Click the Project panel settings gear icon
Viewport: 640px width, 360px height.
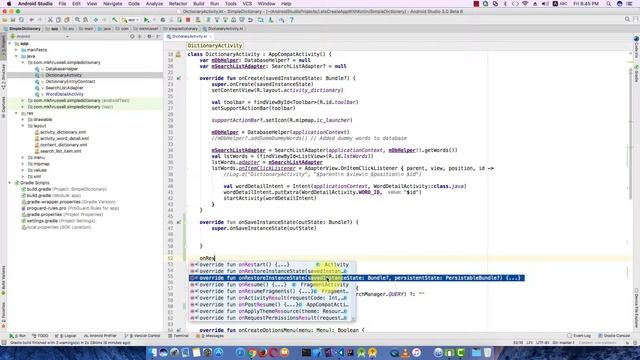149,36
